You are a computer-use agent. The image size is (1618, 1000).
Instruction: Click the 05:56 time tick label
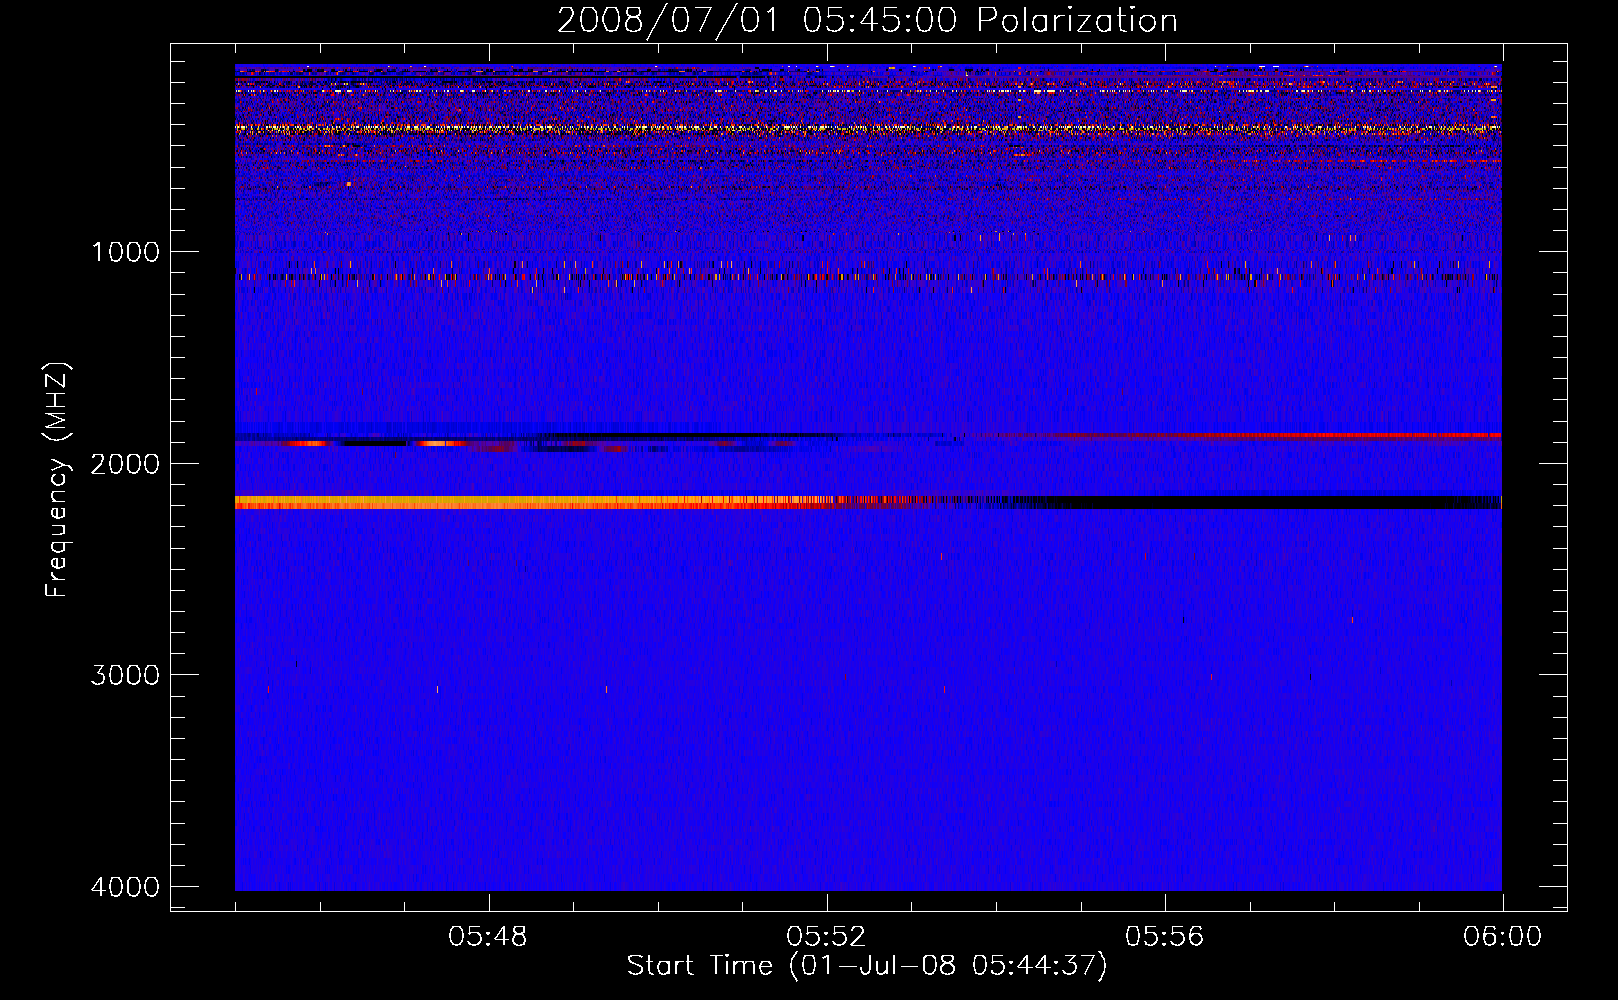pos(1164,937)
